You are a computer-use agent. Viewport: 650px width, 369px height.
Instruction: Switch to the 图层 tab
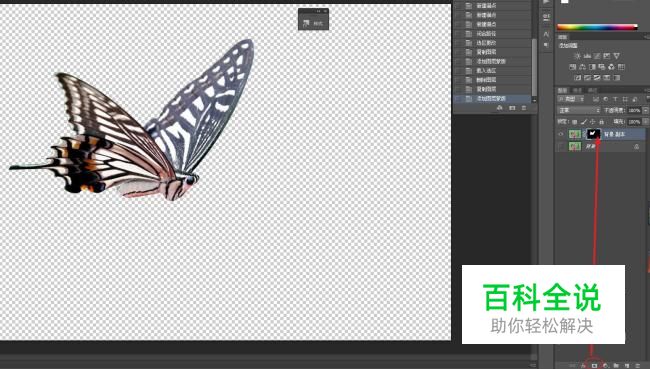point(563,90)
